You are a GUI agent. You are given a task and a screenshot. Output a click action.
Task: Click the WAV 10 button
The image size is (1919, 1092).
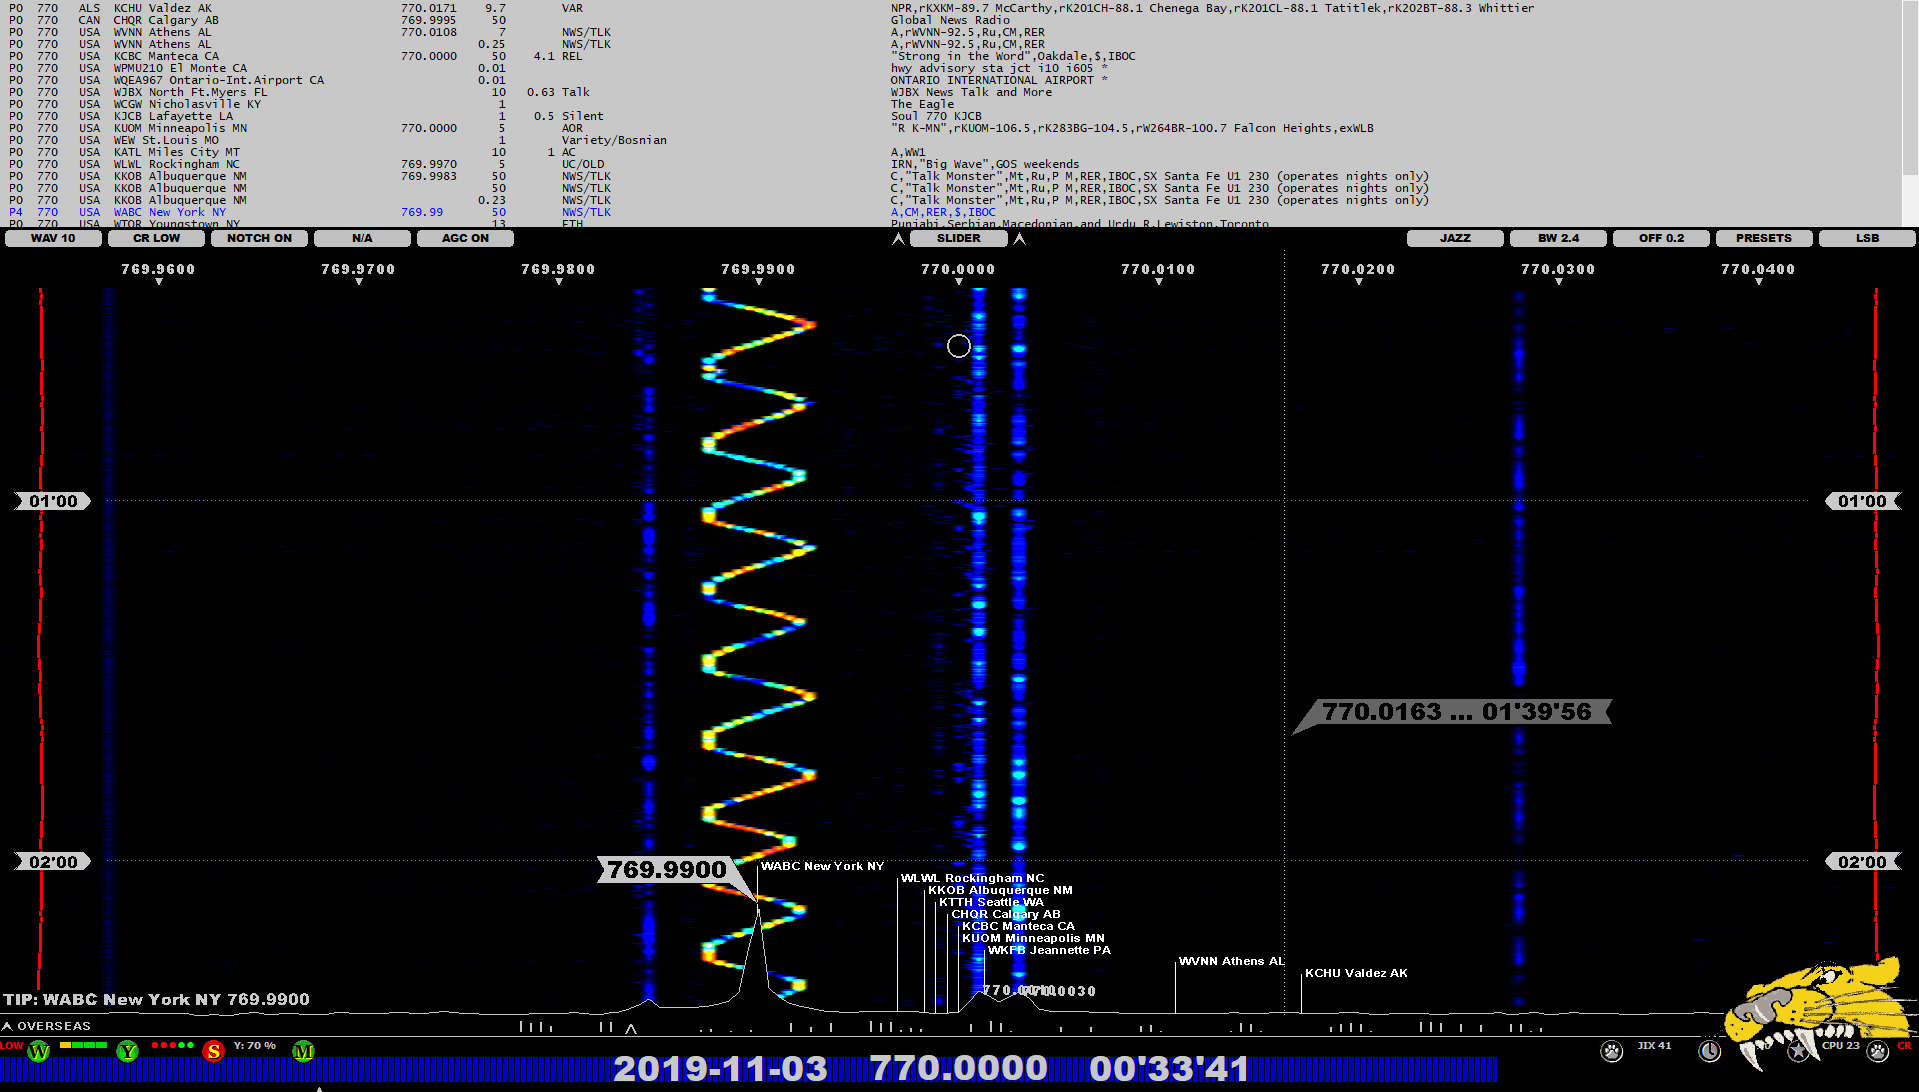tap(53, 238)
